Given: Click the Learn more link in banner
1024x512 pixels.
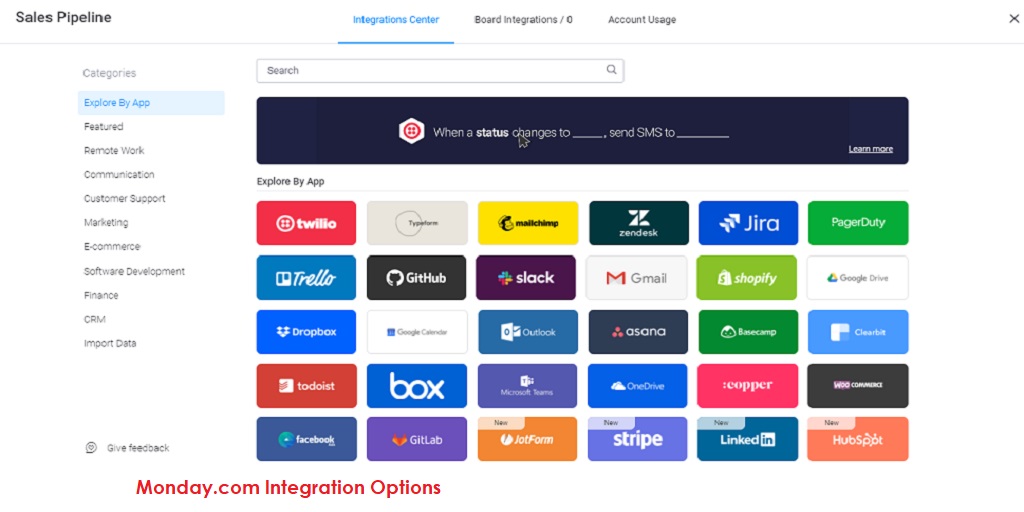Looking at the screenshot, I should coord(870,149).
